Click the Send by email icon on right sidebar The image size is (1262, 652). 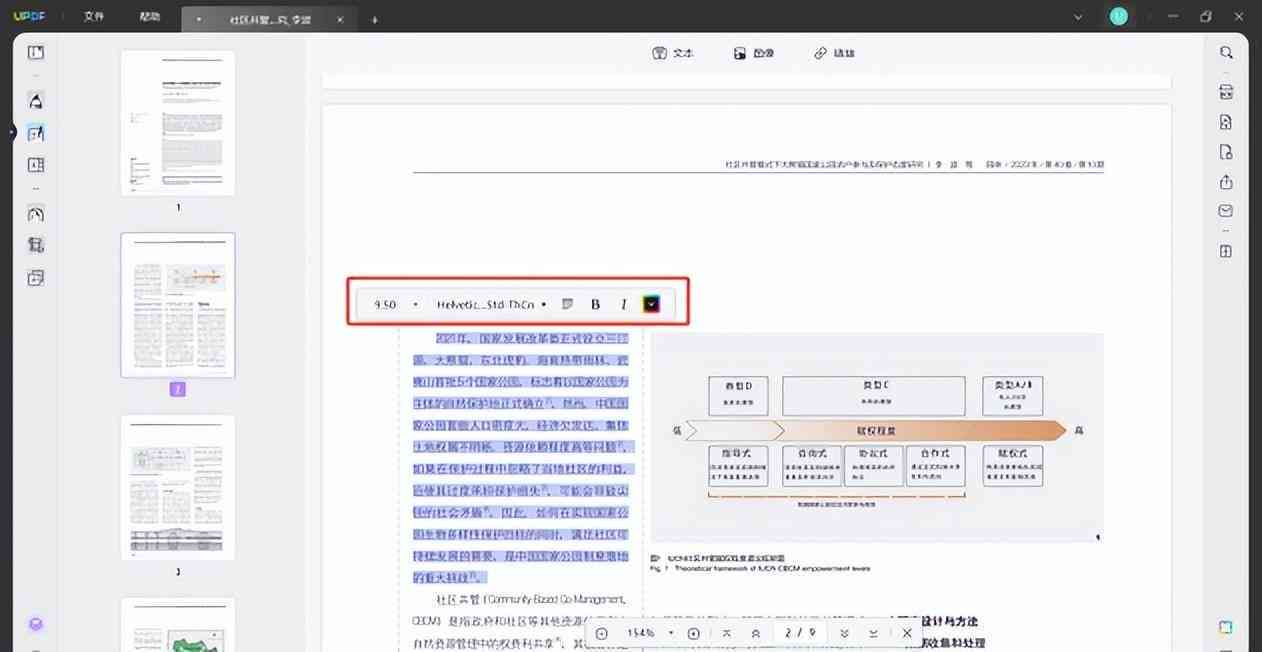pyautogui.click(x=1226, y=211)
